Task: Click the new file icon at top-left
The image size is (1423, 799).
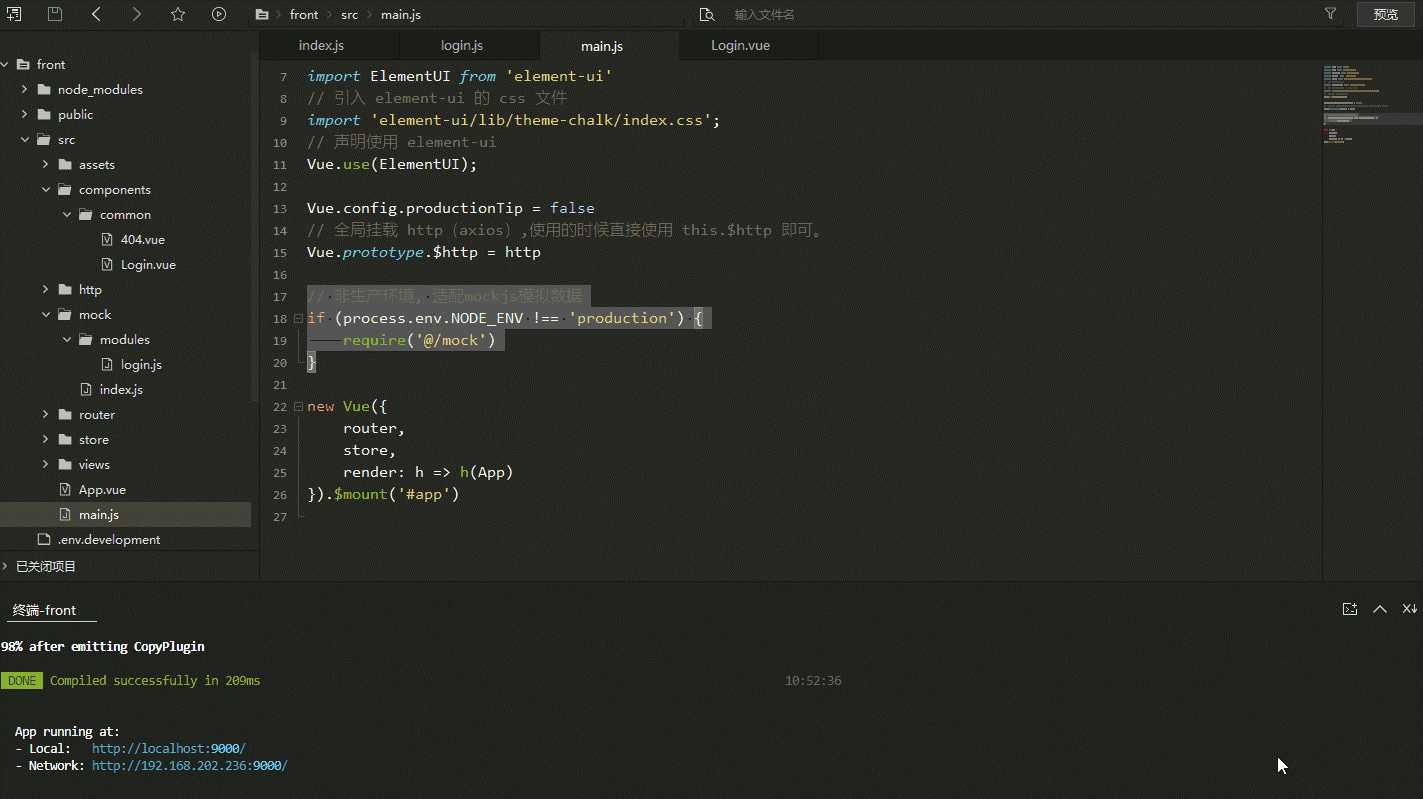Action: coord(14,14)
